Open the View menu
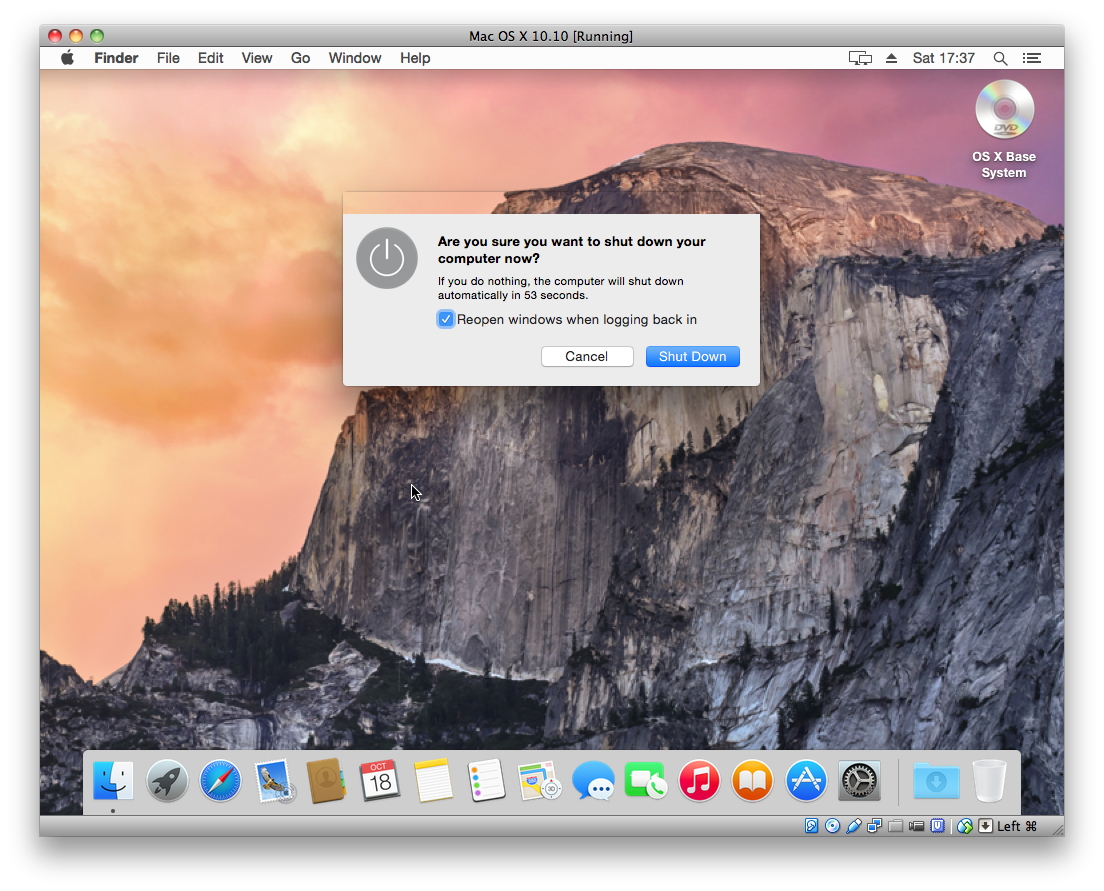1104x891 pixels. (x=257, y=58)
